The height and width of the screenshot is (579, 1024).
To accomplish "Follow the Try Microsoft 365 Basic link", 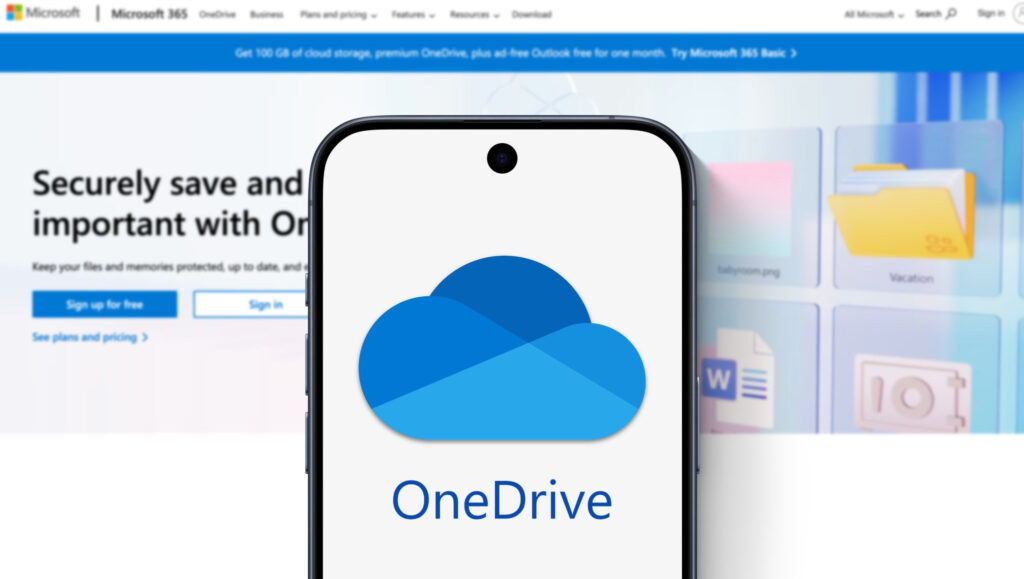I will [x=734, y=53].
